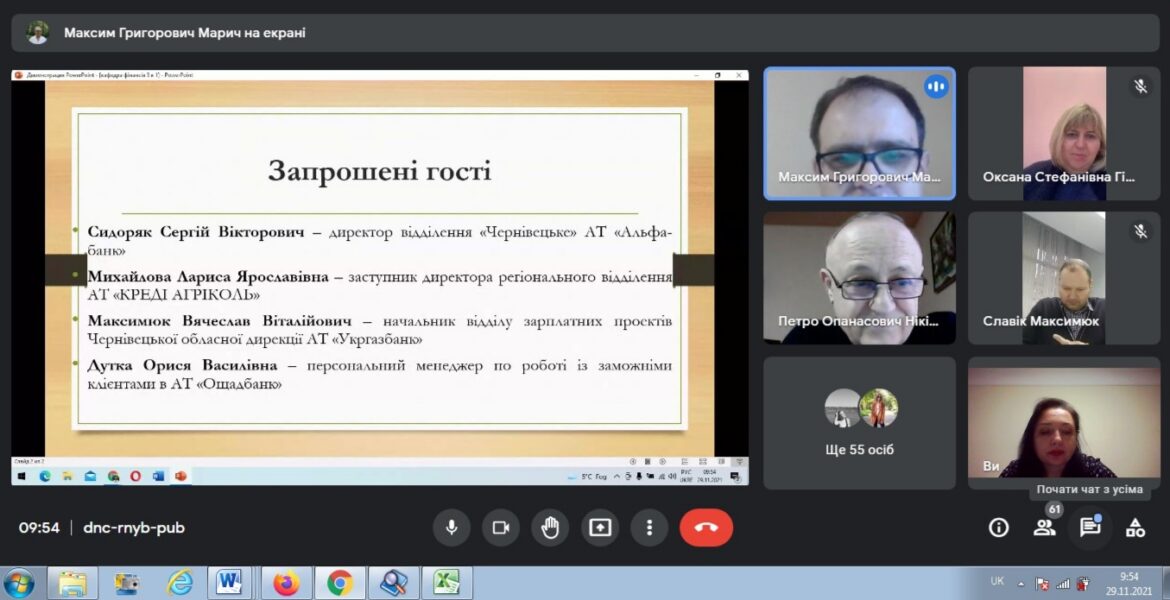This screenshot has width=1170, height=600.
Task: Select Петро Опанасович video tile
Action: [859, 278]
